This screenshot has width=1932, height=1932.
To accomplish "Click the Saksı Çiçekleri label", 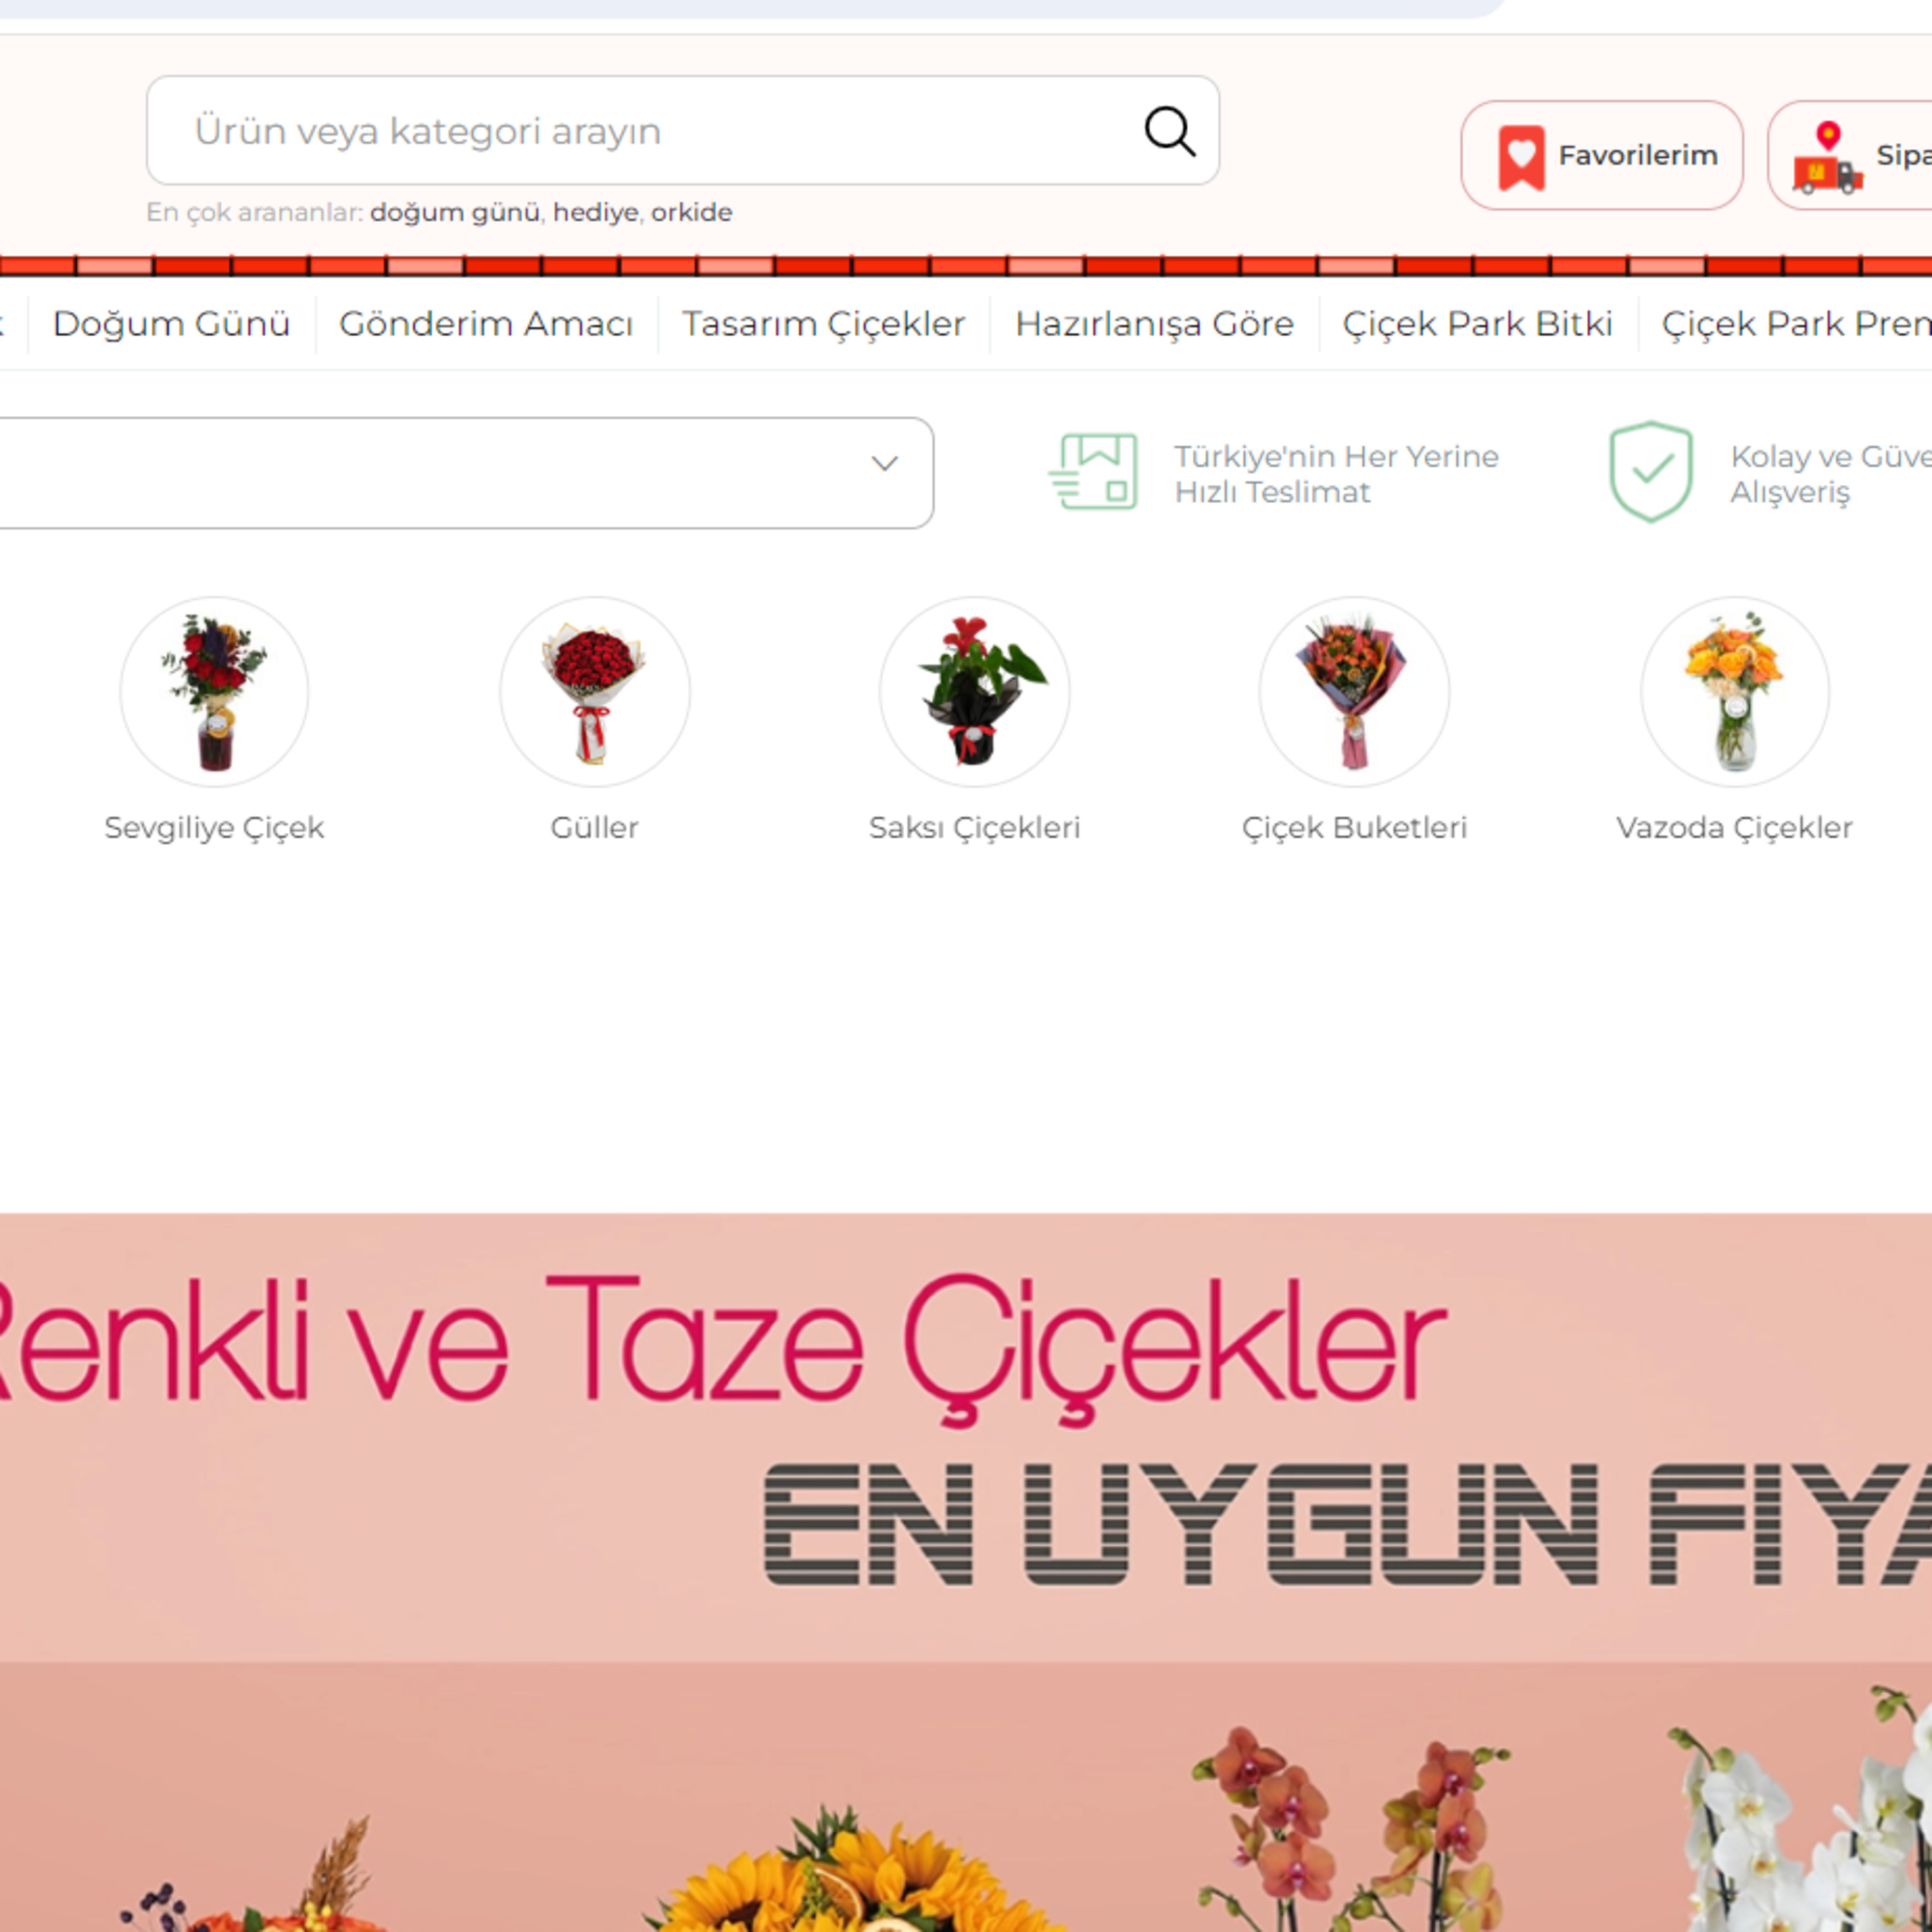I will (x=974, y=828).
